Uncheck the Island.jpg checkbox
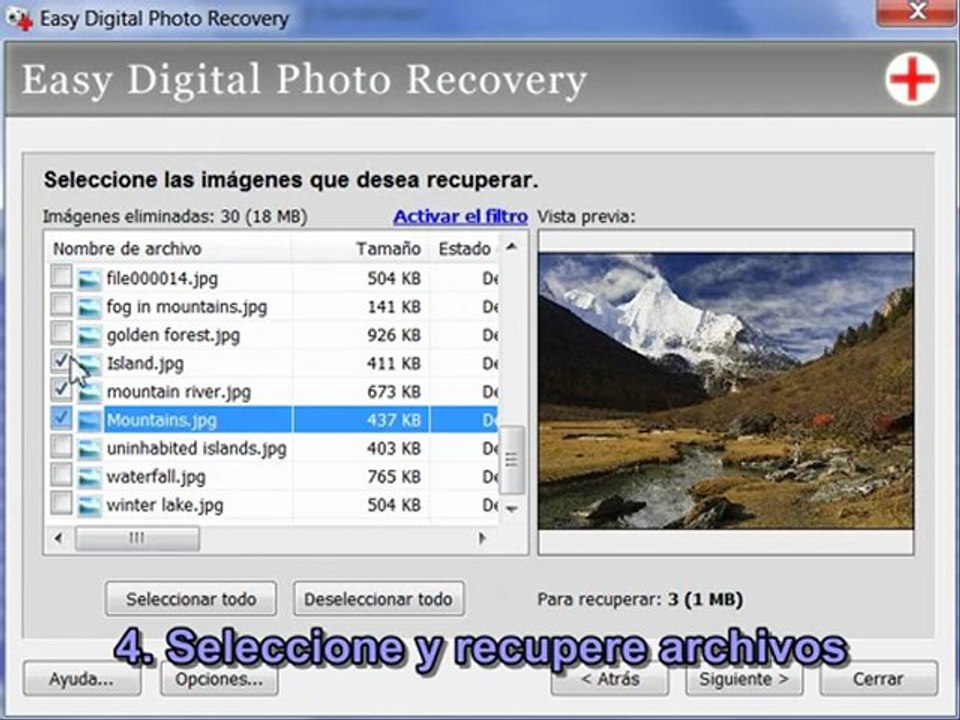 61,361
